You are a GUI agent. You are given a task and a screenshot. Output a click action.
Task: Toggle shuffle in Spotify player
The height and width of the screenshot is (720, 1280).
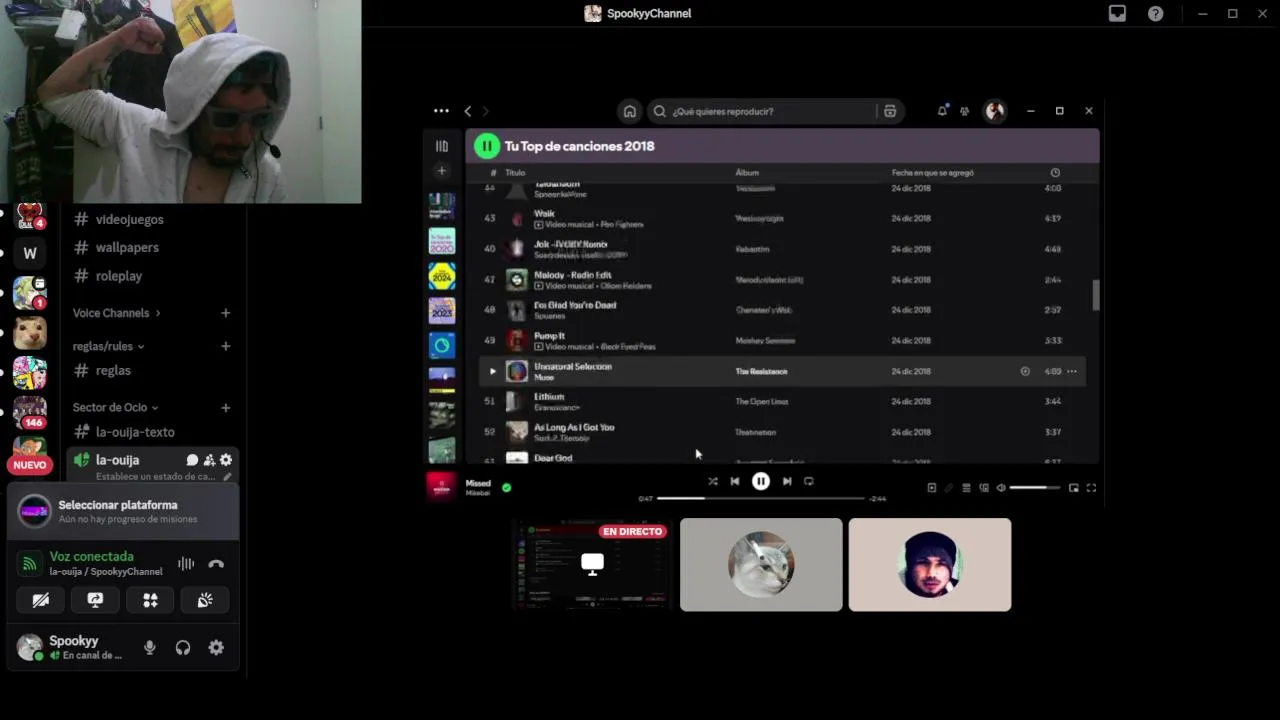(713, 481)
